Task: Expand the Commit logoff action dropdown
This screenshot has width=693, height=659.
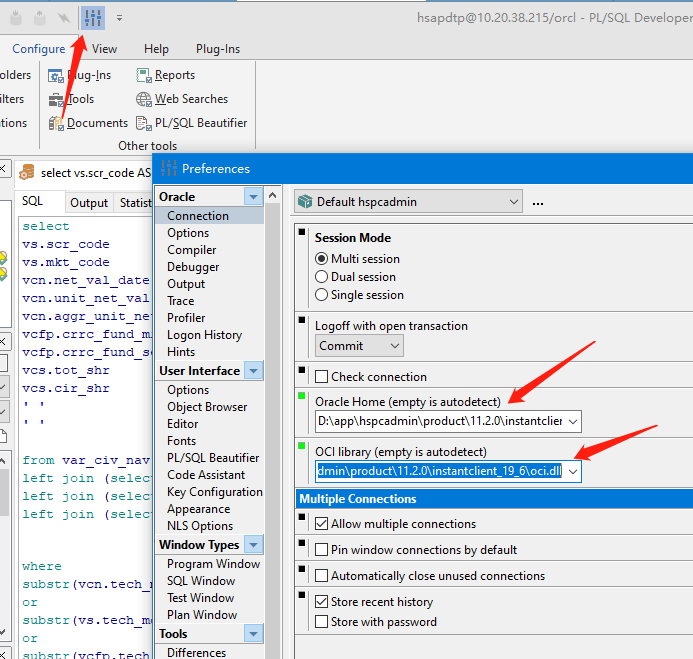Action: pyautogui.click(x=393, y=346)
